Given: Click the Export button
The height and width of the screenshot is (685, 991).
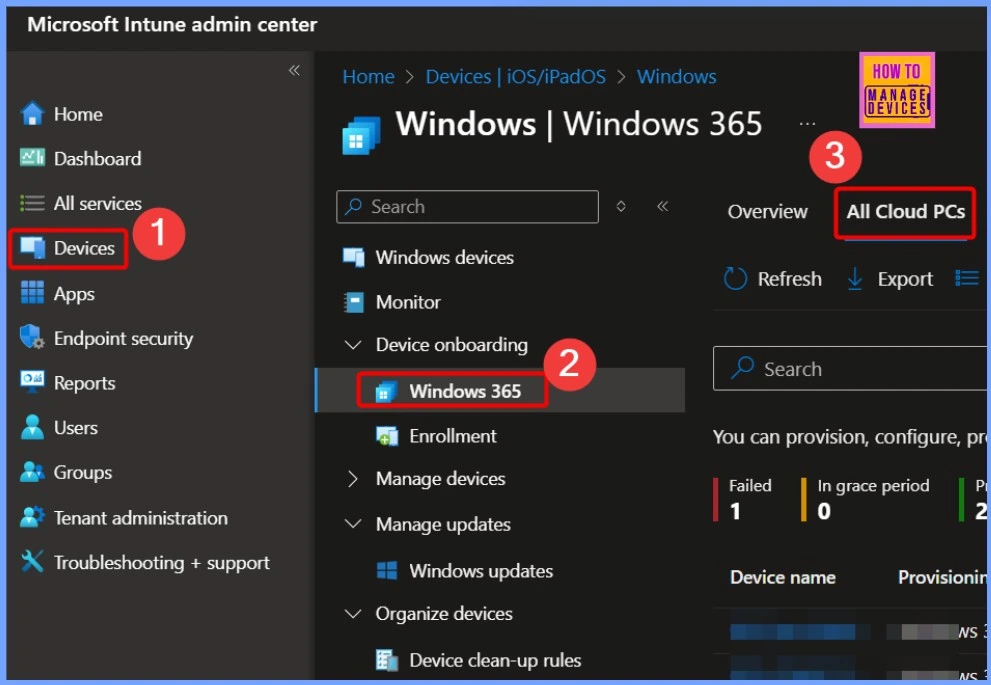Looking at the screenshot, I should click(x=890, y=279).
